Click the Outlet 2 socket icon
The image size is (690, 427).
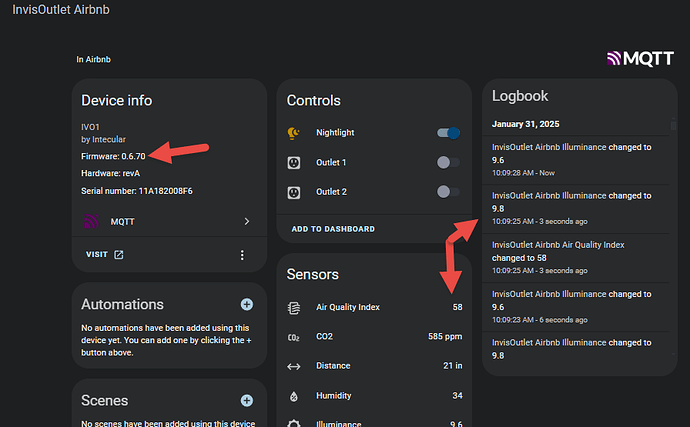294,192
